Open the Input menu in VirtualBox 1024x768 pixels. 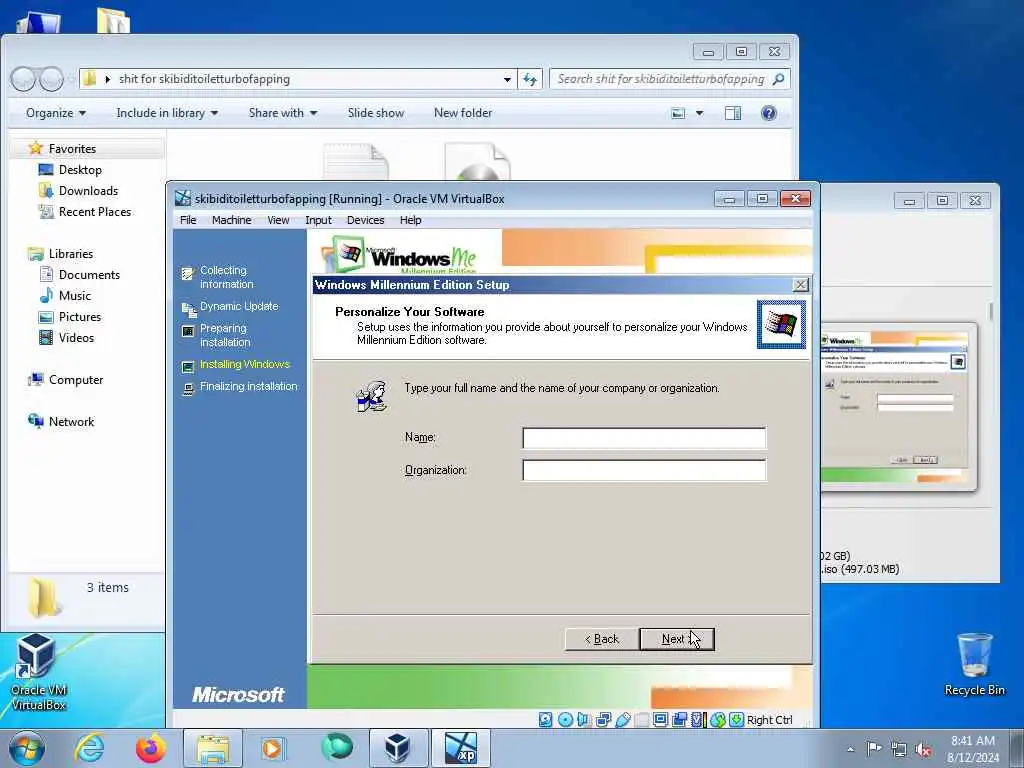coord(318,220)
